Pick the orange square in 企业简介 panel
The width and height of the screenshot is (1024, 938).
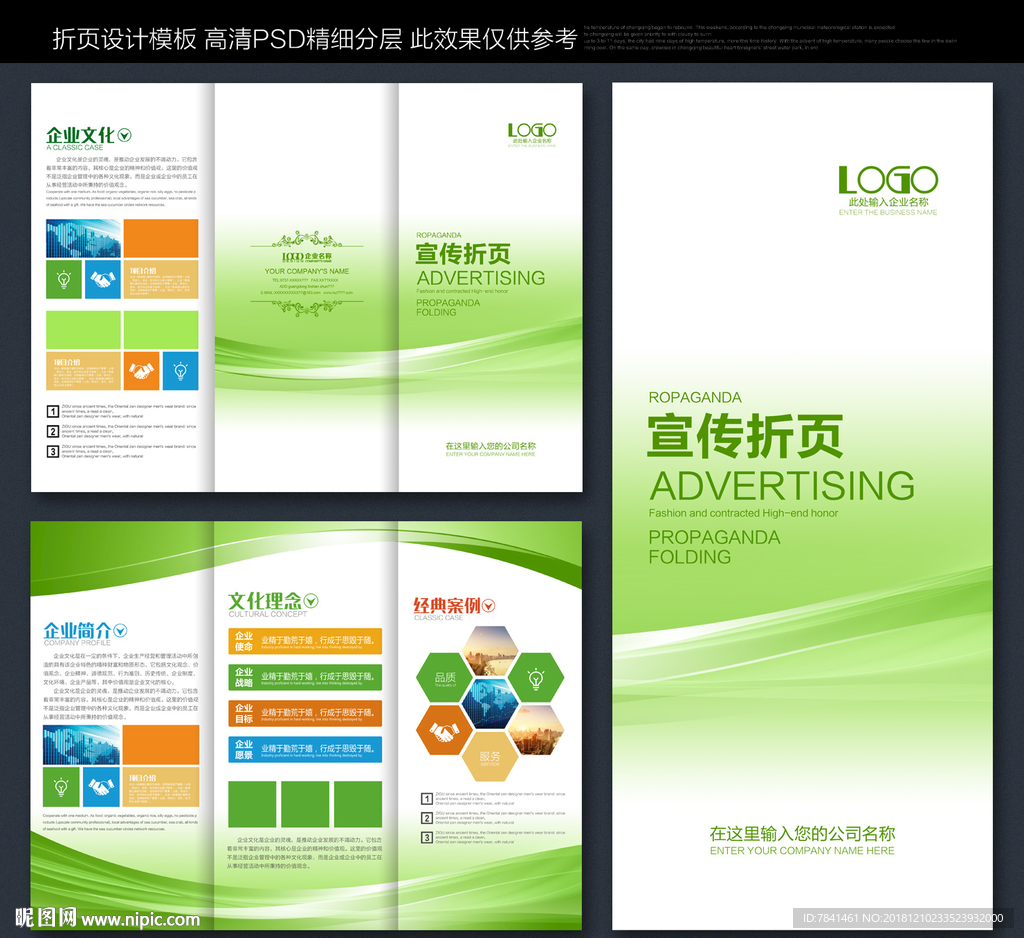161,745
